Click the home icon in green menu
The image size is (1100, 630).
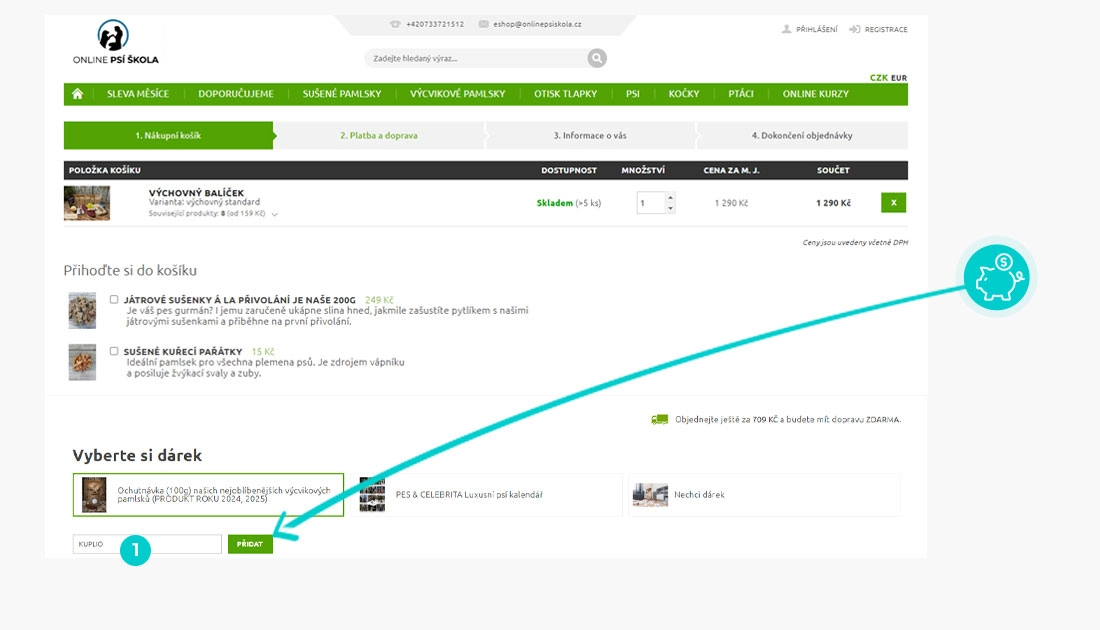point(77,94)
